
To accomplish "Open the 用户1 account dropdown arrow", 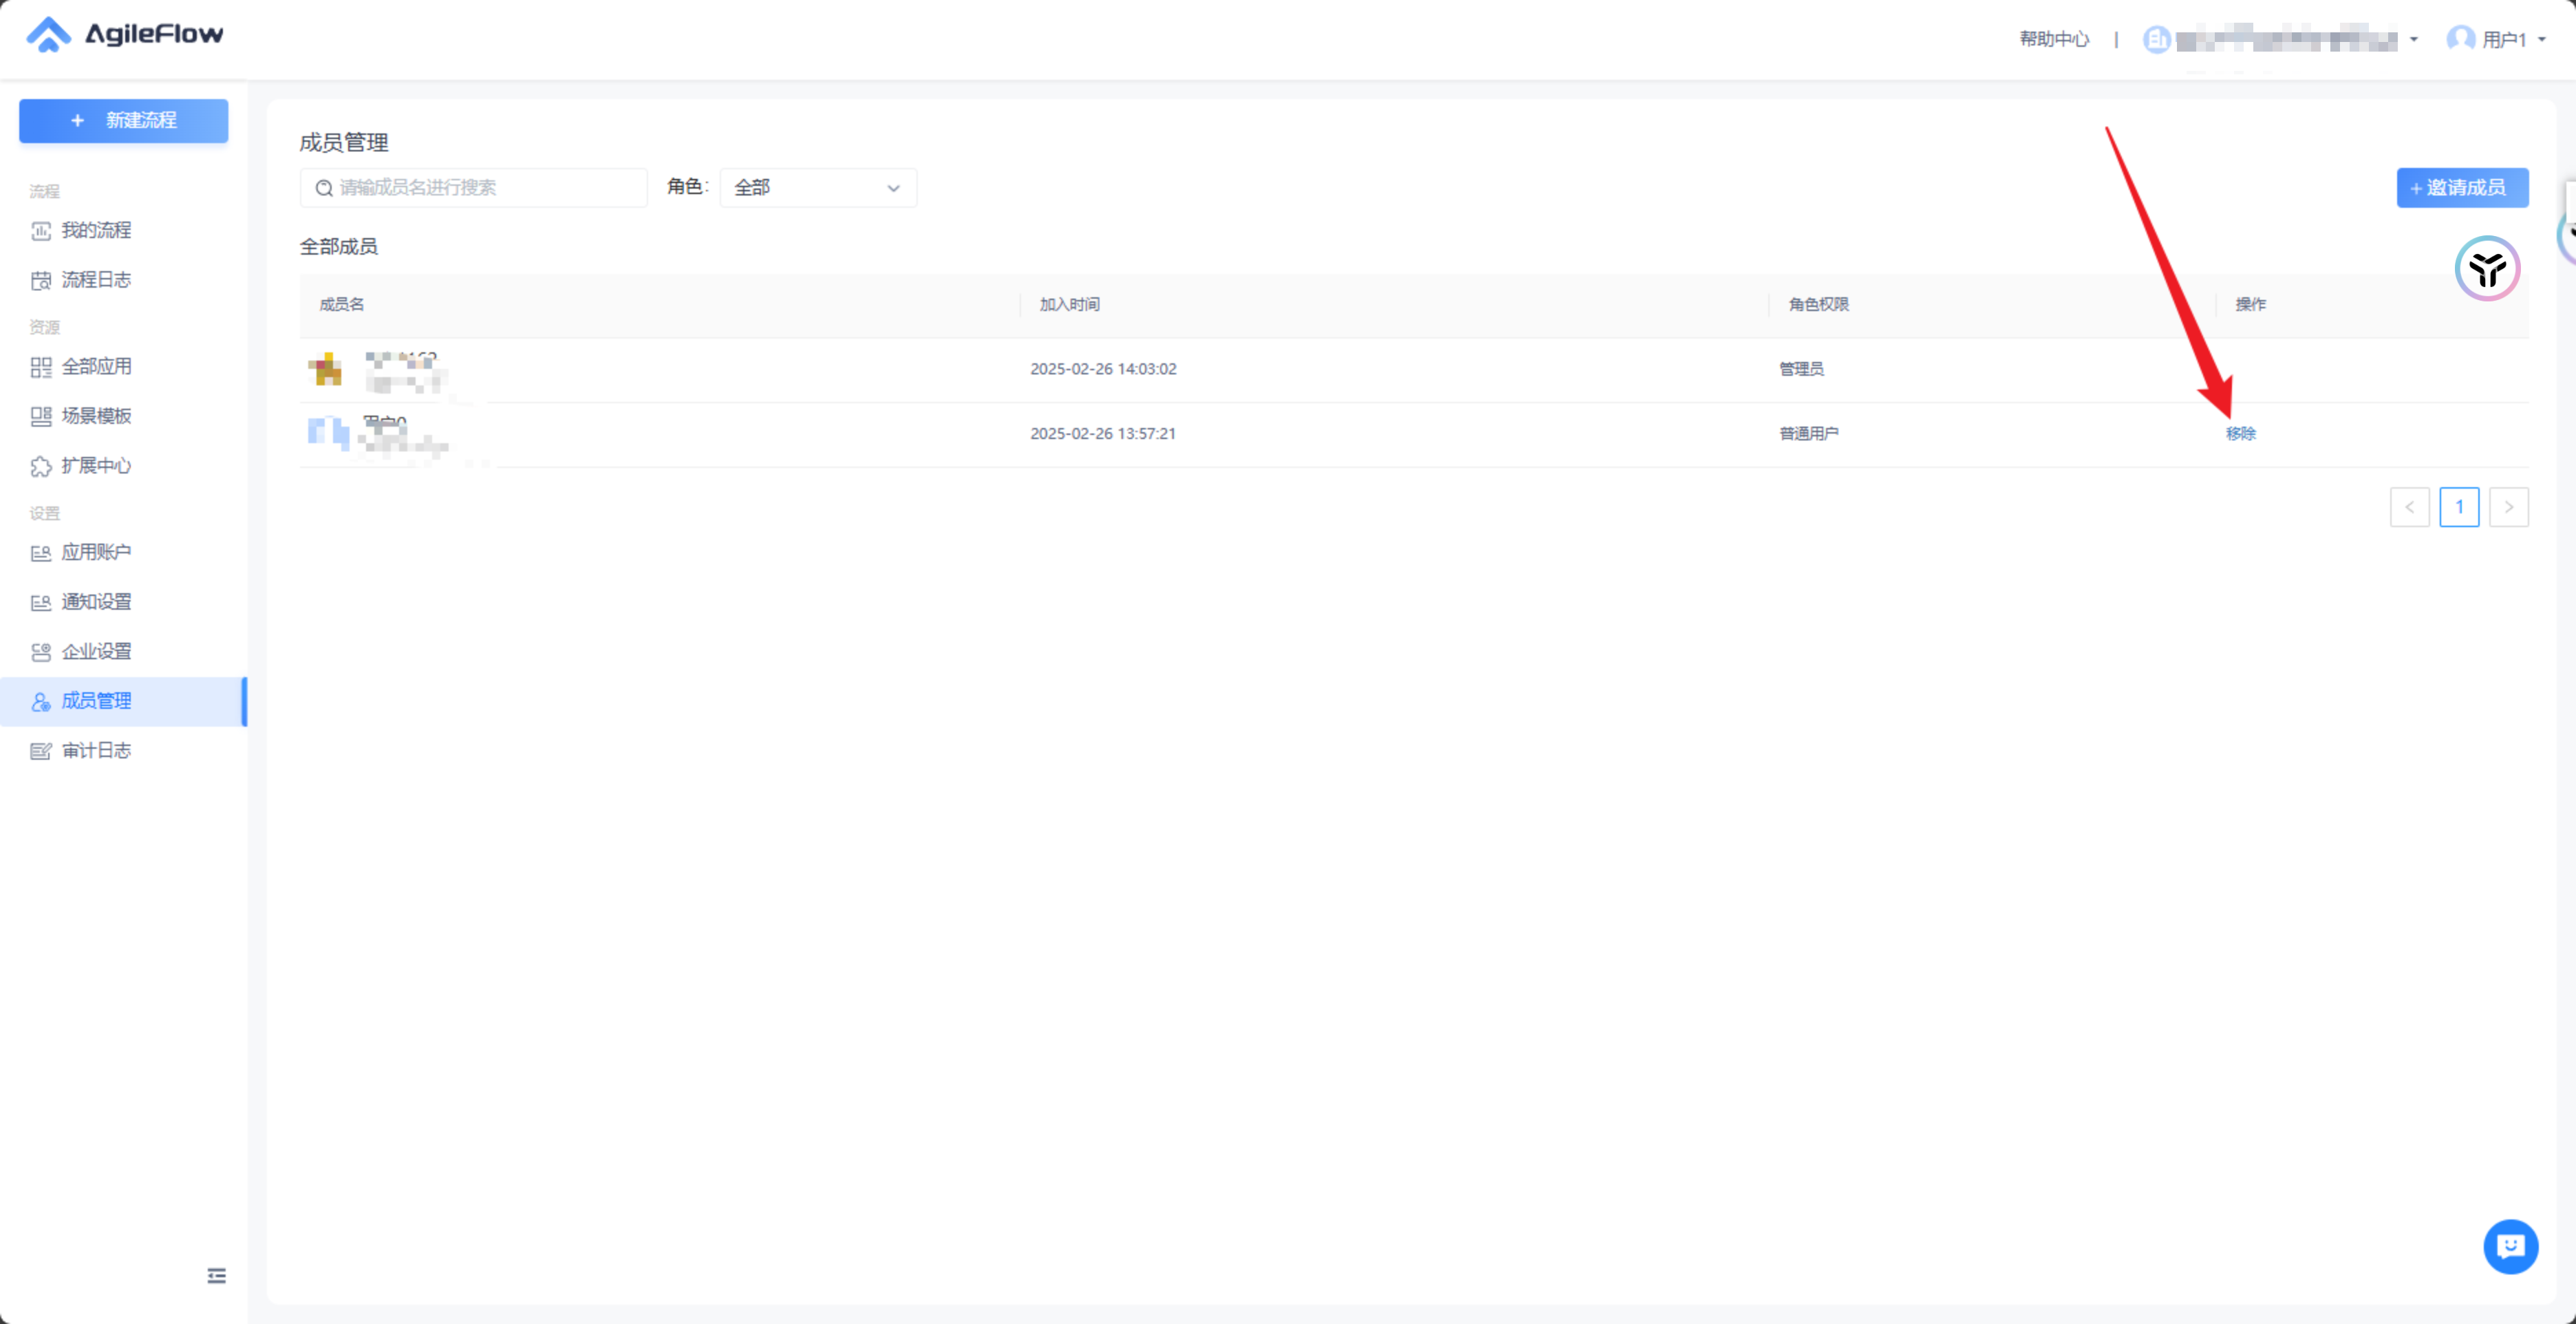I will click(2541, 40).
